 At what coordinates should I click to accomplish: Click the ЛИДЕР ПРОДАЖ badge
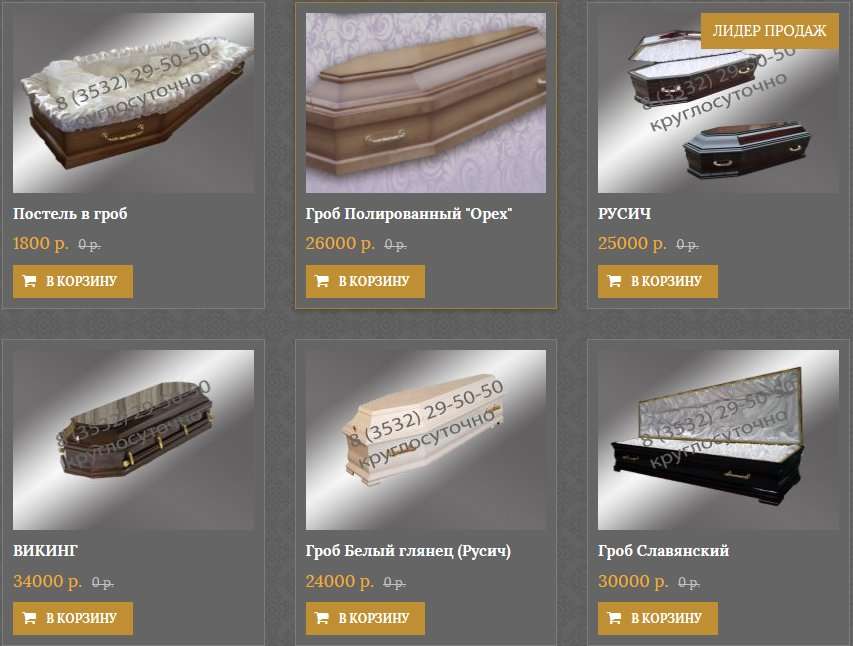[x=769, y=31]
